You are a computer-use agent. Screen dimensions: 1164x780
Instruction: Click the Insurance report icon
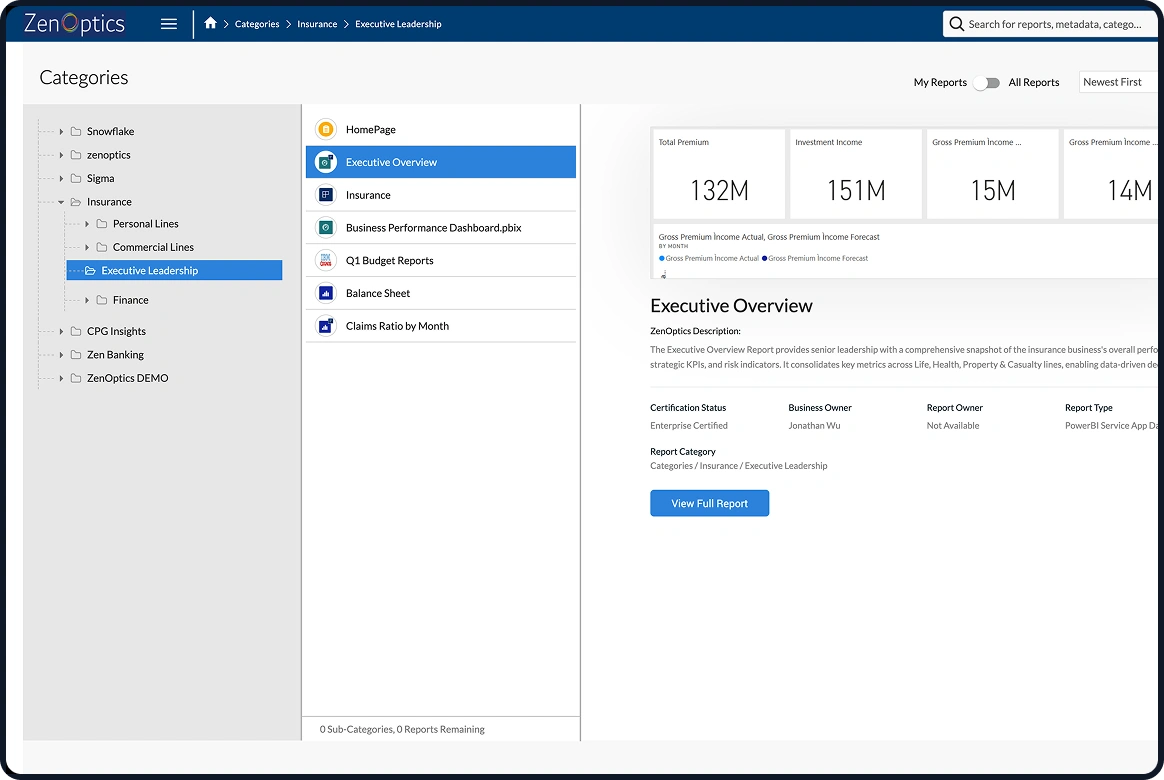pos(325,195)
